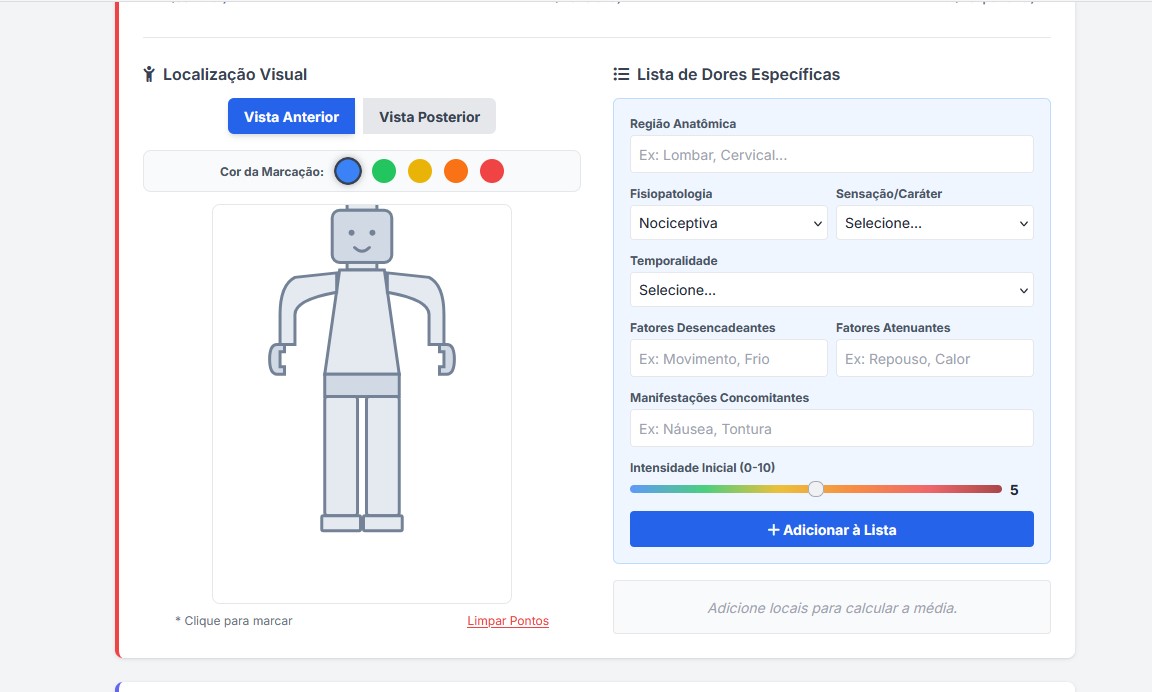Click the Intensidade Inicial slider handle

coord(816,489)
